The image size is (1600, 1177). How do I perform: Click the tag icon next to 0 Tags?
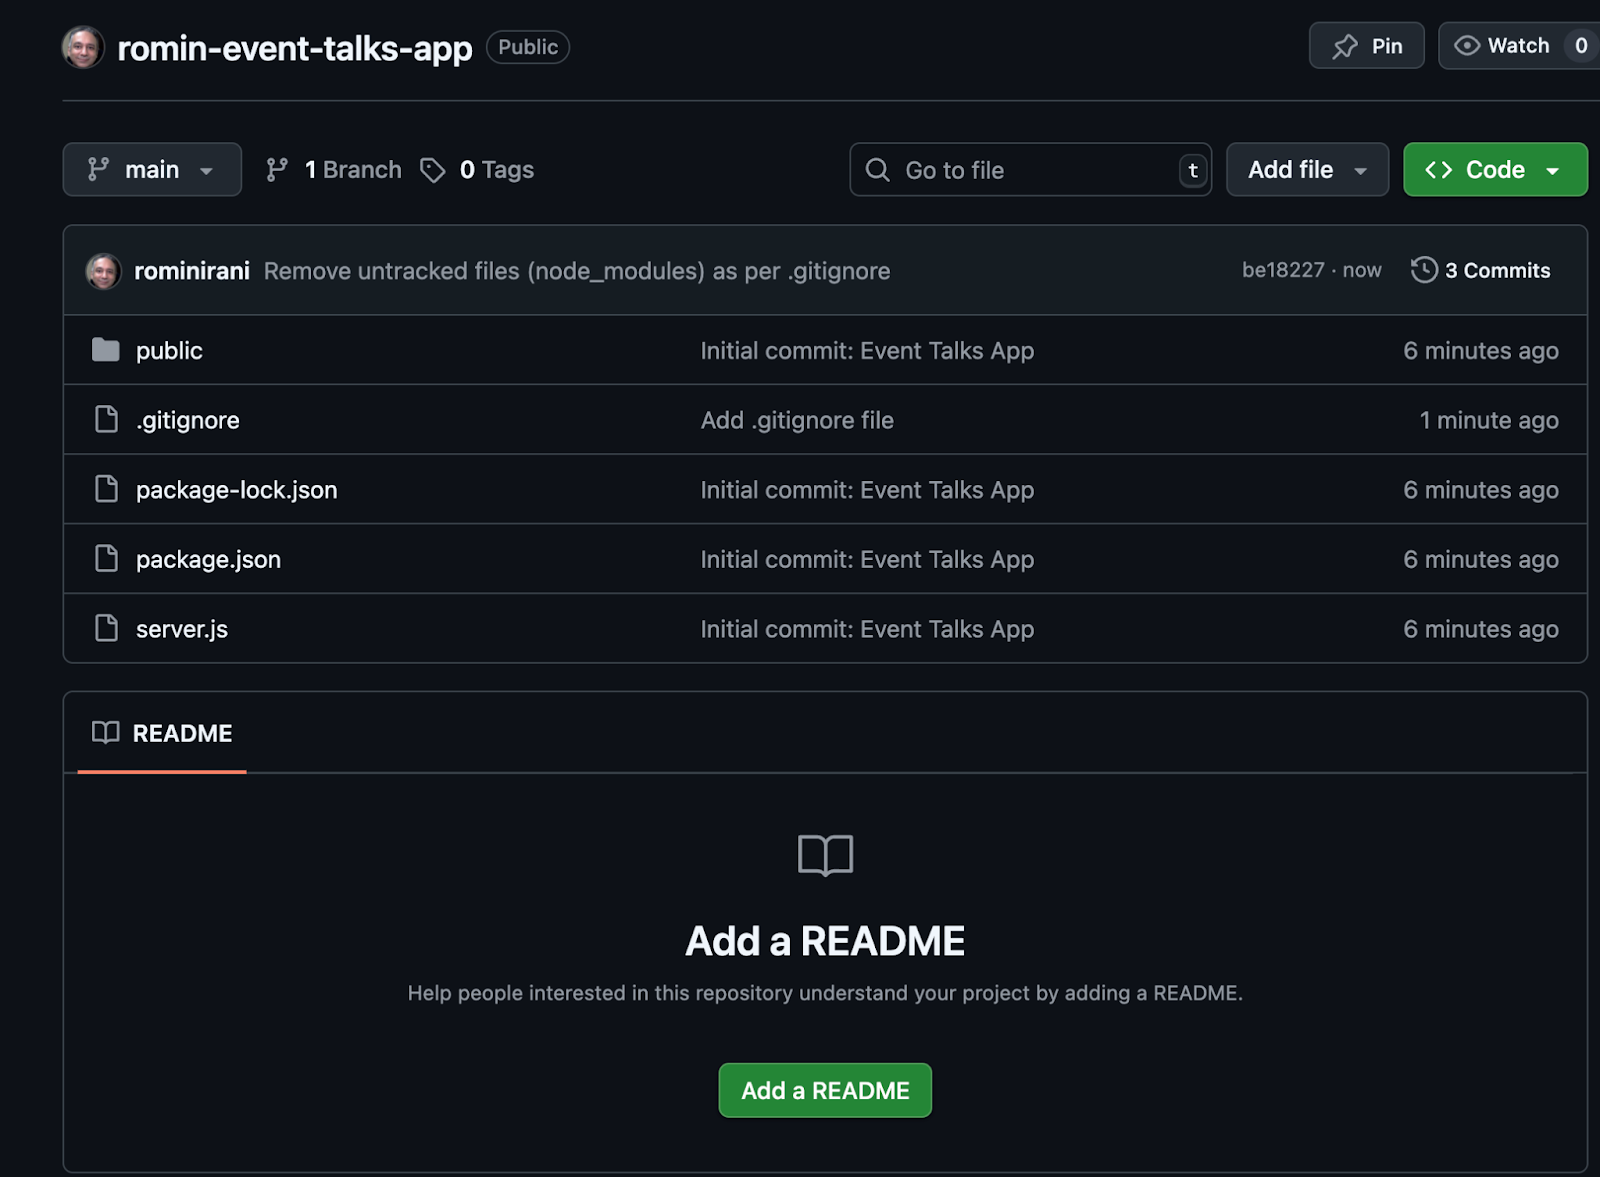pos(432,169)
